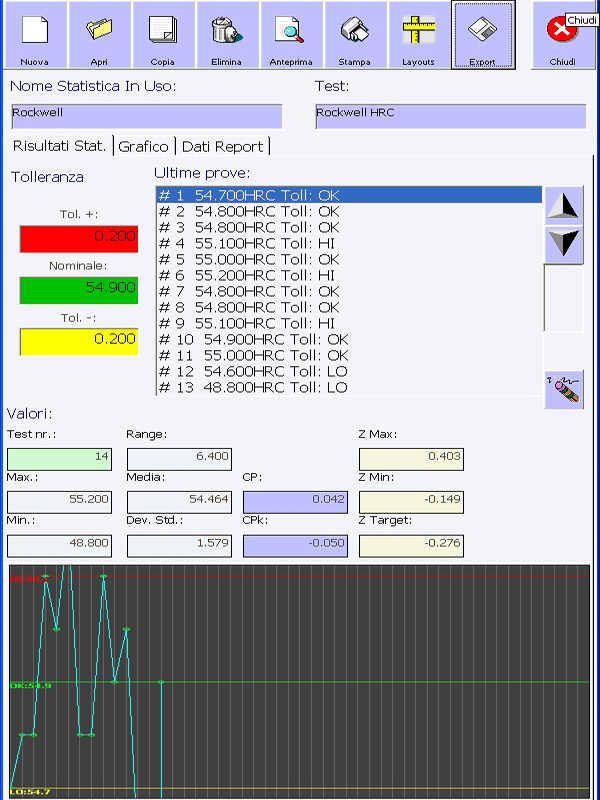Click the Copia copy icon
Screen dimensions: 600x800
point(162,35)
